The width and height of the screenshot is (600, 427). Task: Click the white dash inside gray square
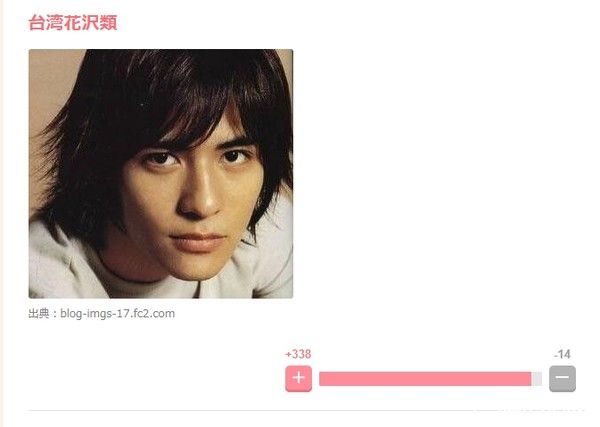(562, 377)
